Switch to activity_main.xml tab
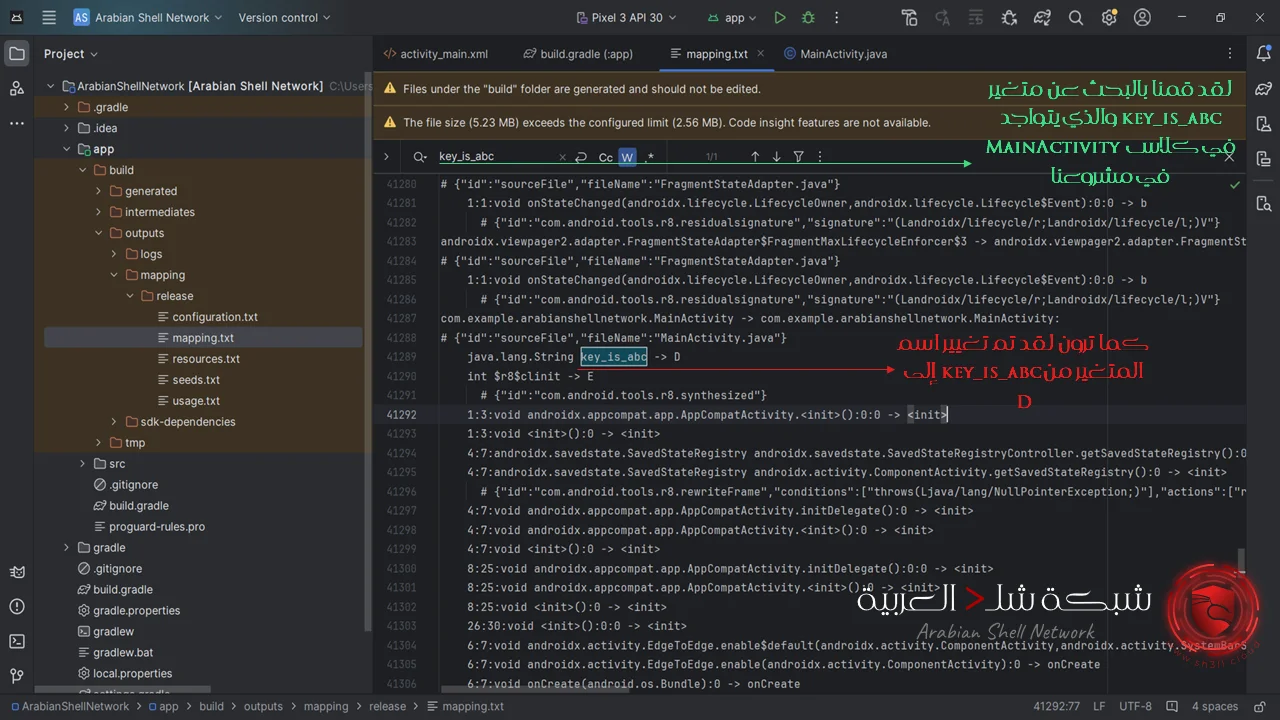 436,54
